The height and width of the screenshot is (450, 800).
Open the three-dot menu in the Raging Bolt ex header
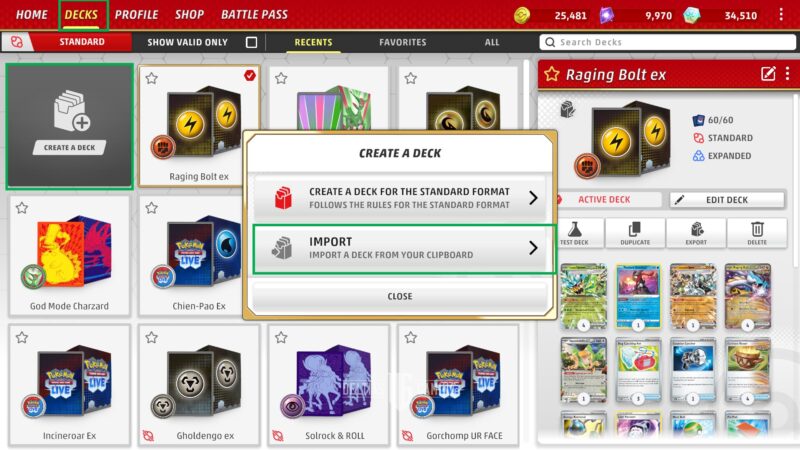(787, 74)
